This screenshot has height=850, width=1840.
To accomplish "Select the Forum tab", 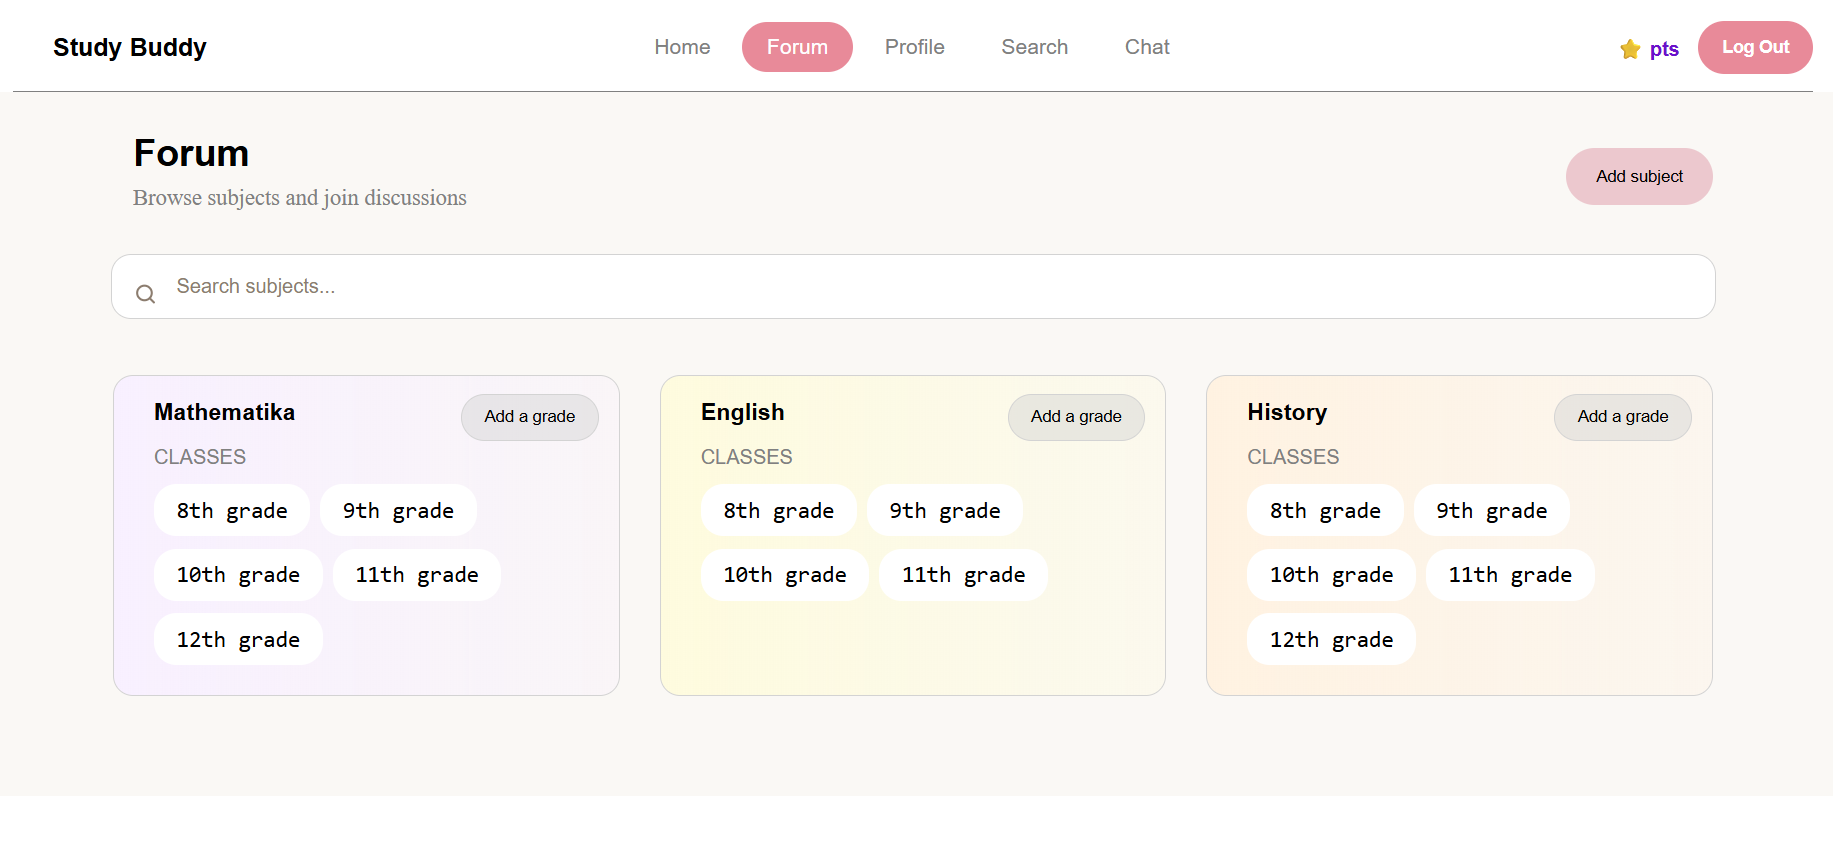I will (x=797, y=47).
